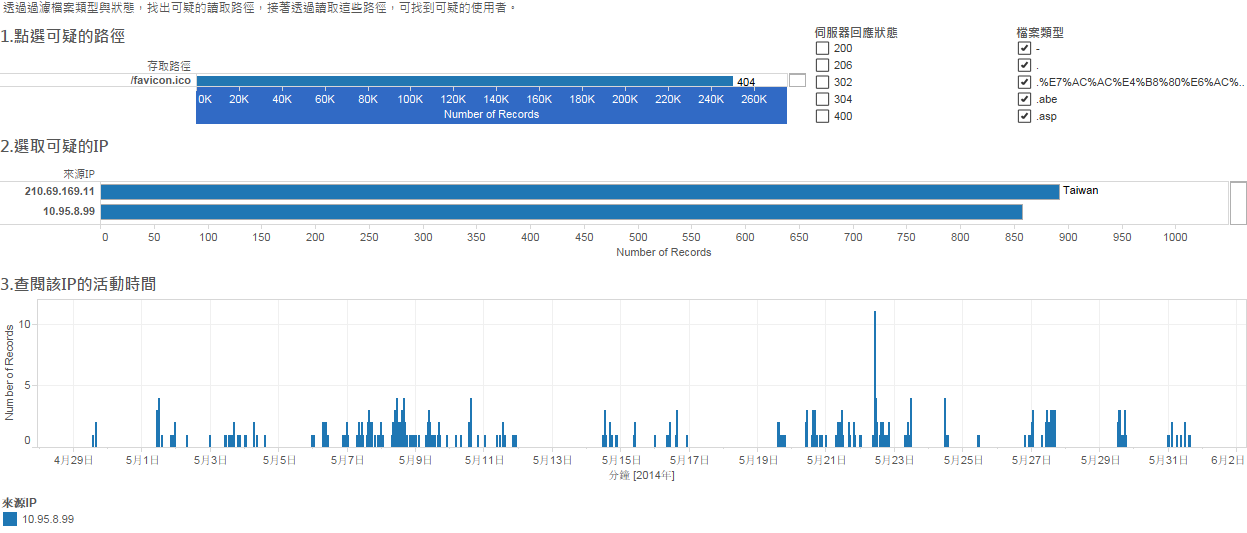Select the 210.69.169.11 source IP bar
The image size is (1247, 533).
(580, 192)
